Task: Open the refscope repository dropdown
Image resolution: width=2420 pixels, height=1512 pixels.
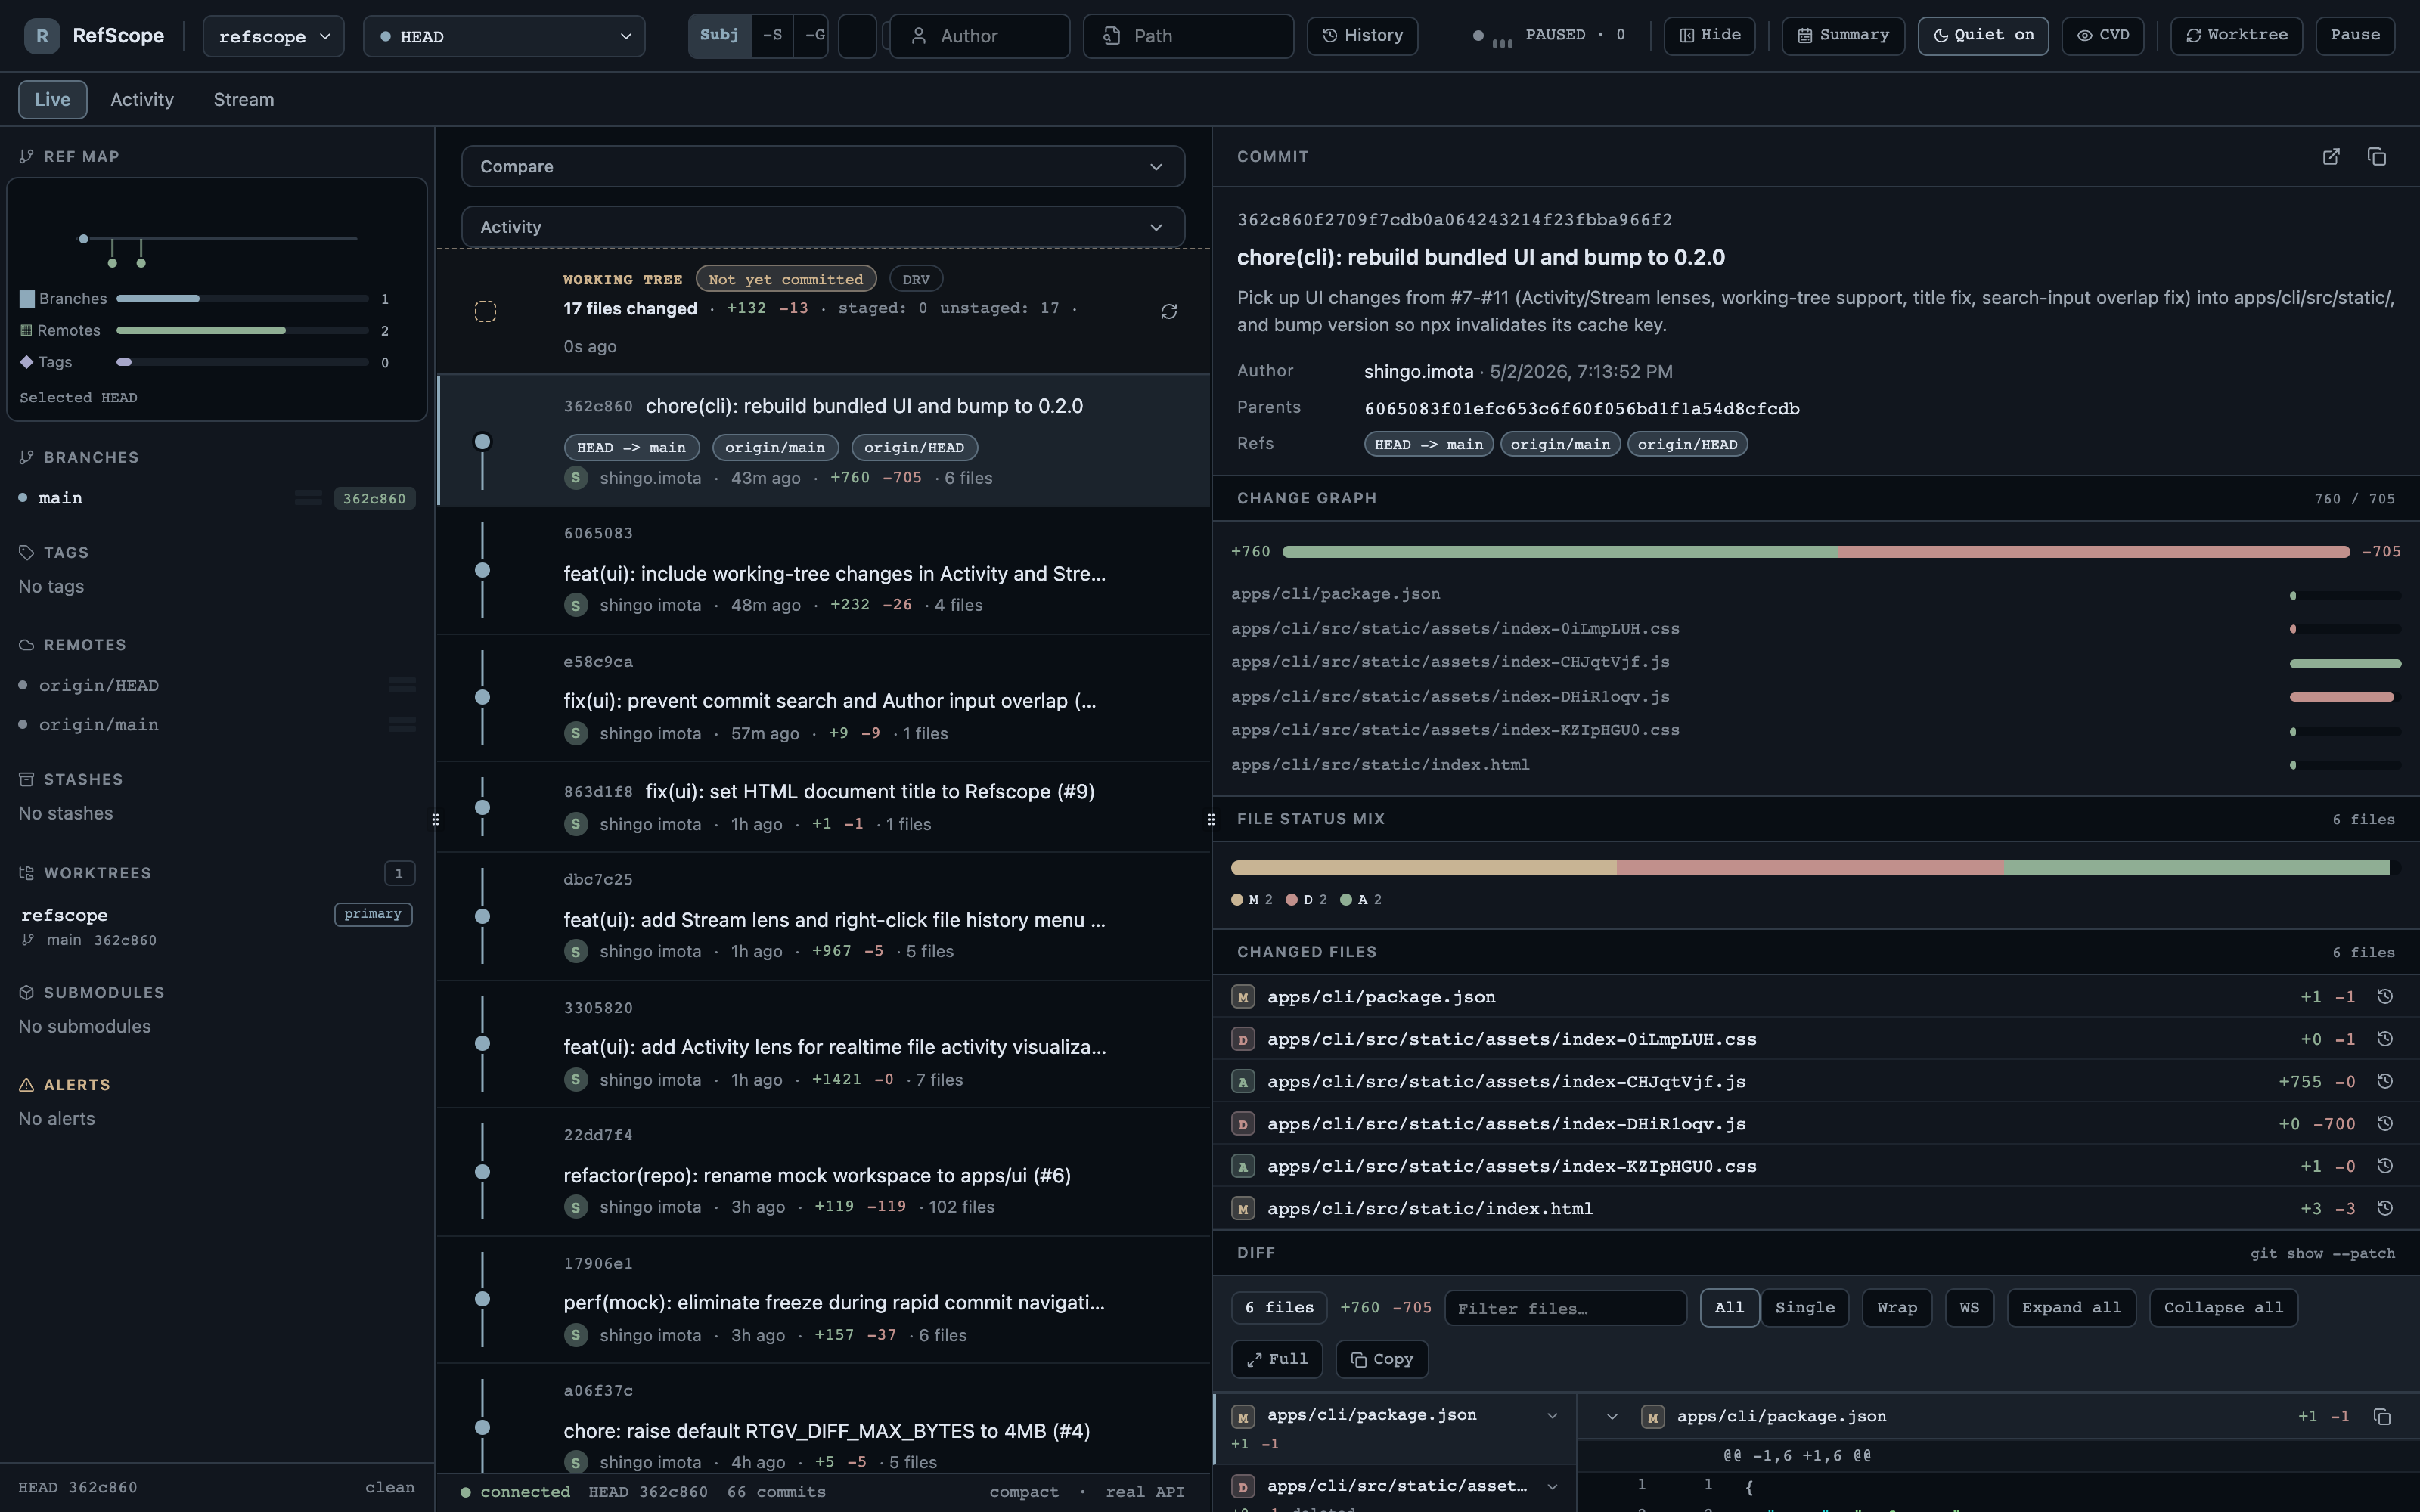Action: click(x=274, y=36)
